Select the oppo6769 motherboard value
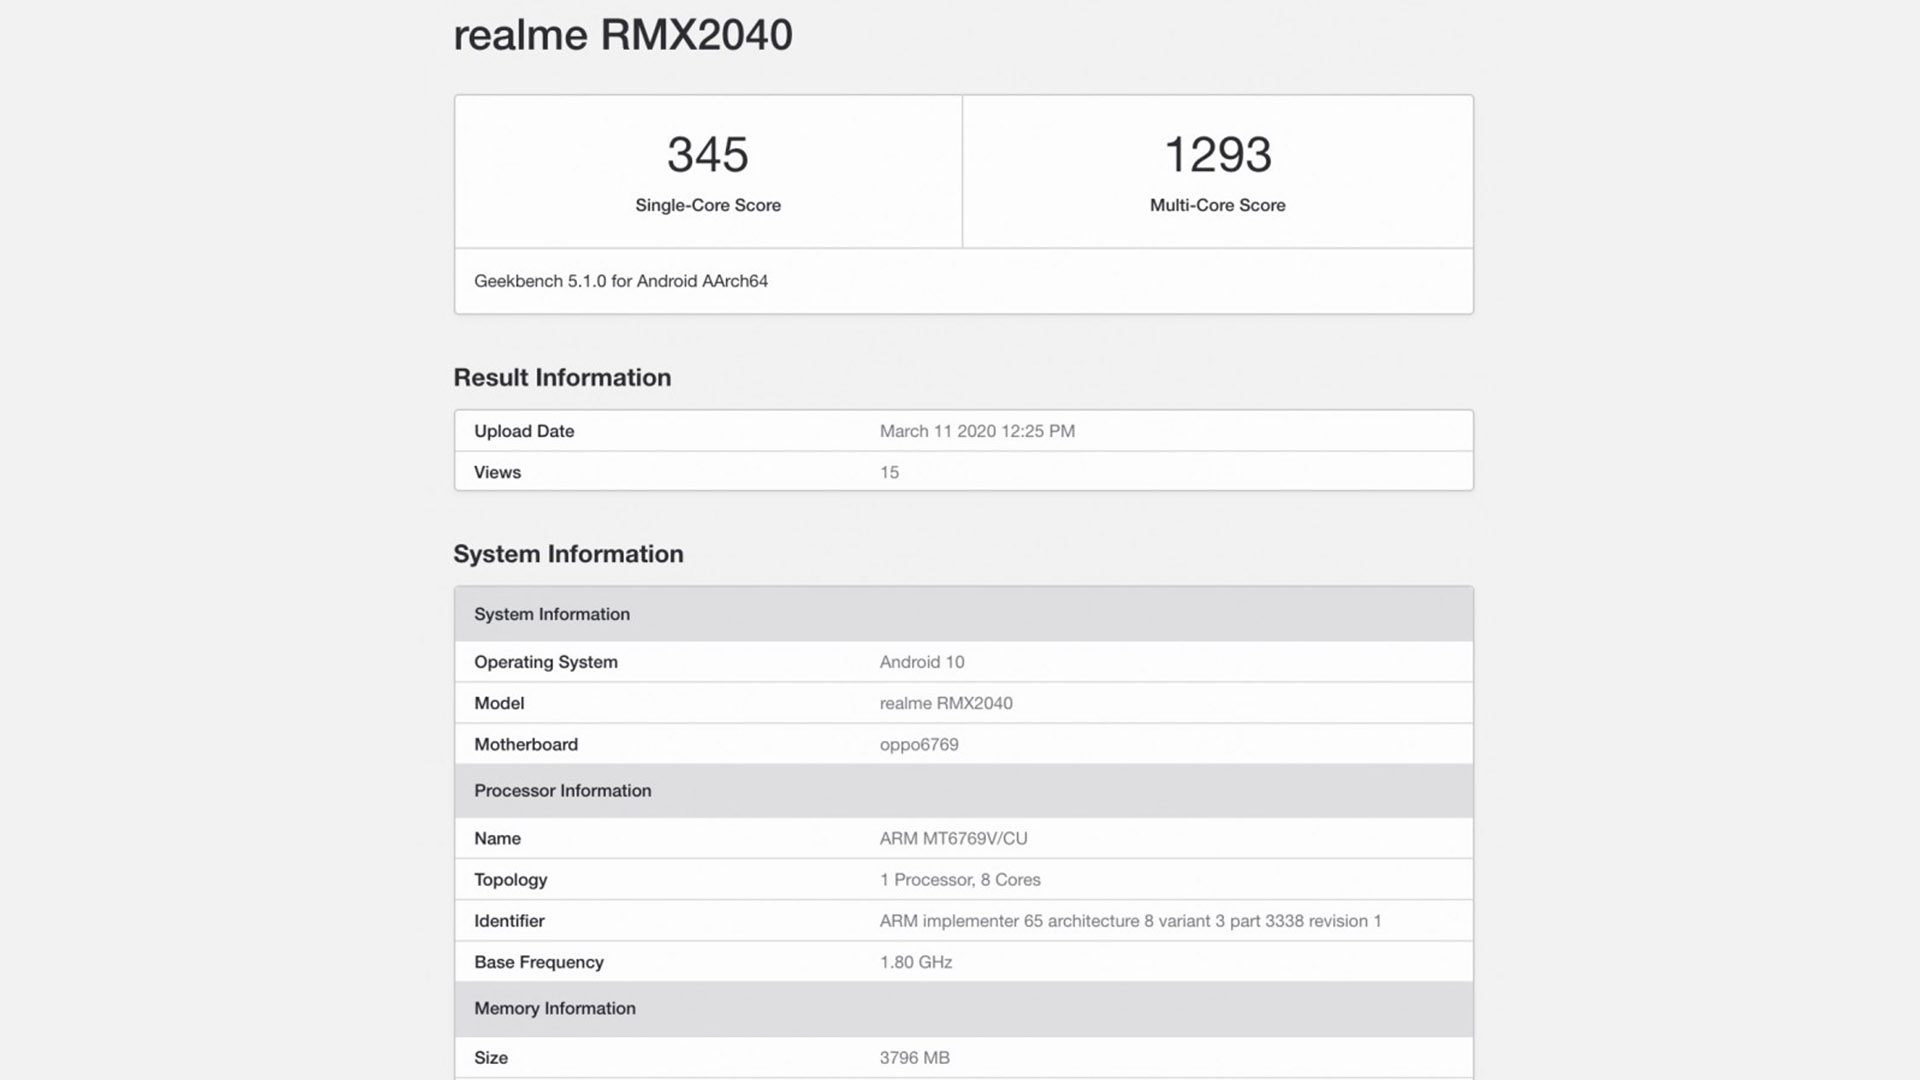Viewport: 1920px width, 1080px height. pyautogui.click(x=919, y=744)
